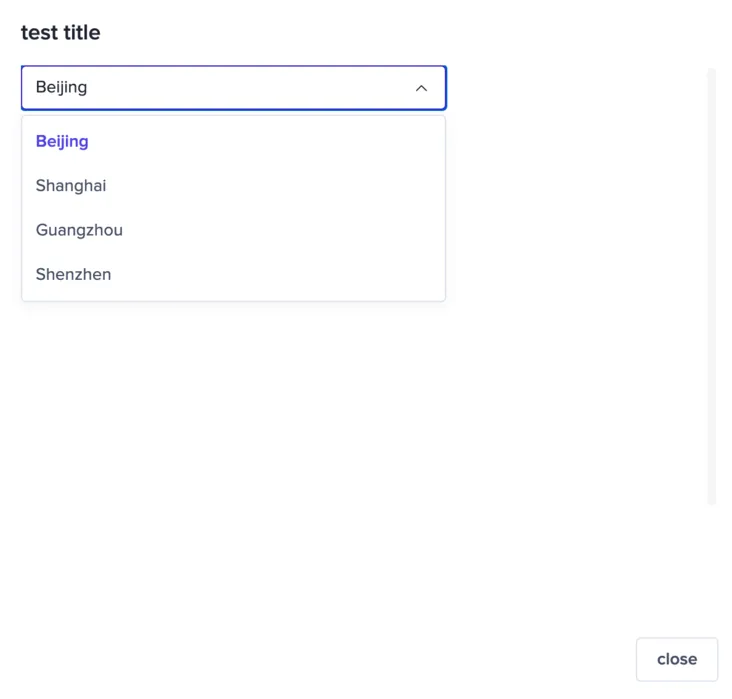Dismiss the dialog with the close button

click(676, 659)
